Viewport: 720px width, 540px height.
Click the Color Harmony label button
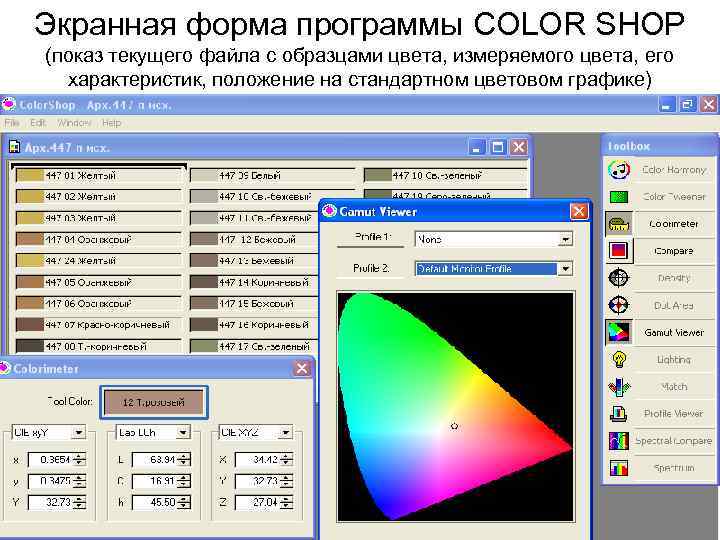(674, 170)
